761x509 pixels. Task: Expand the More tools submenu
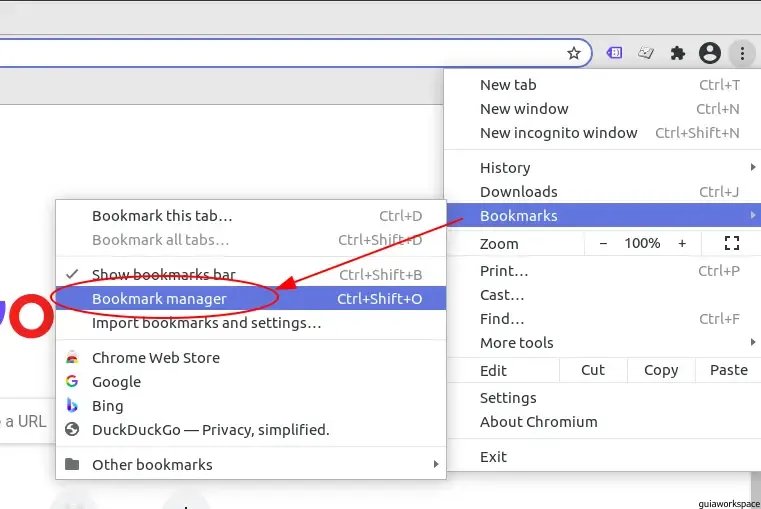[603, 343]
